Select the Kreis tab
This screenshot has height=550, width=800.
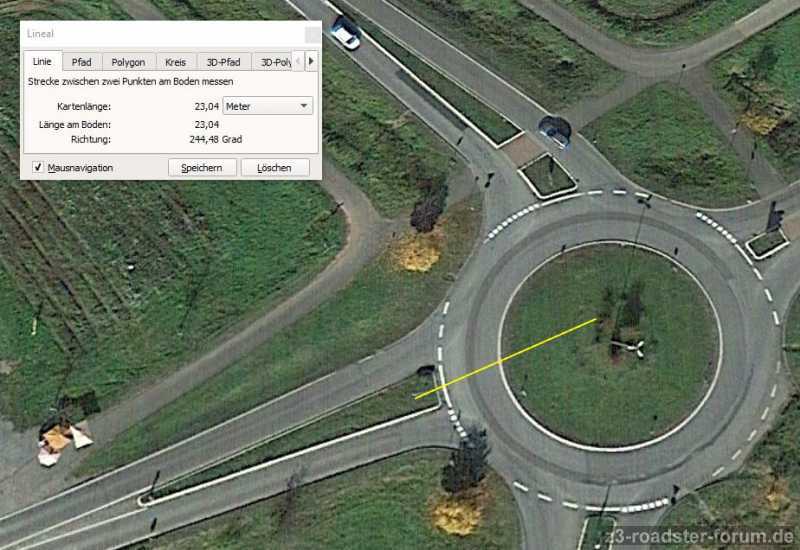(176, 62)
